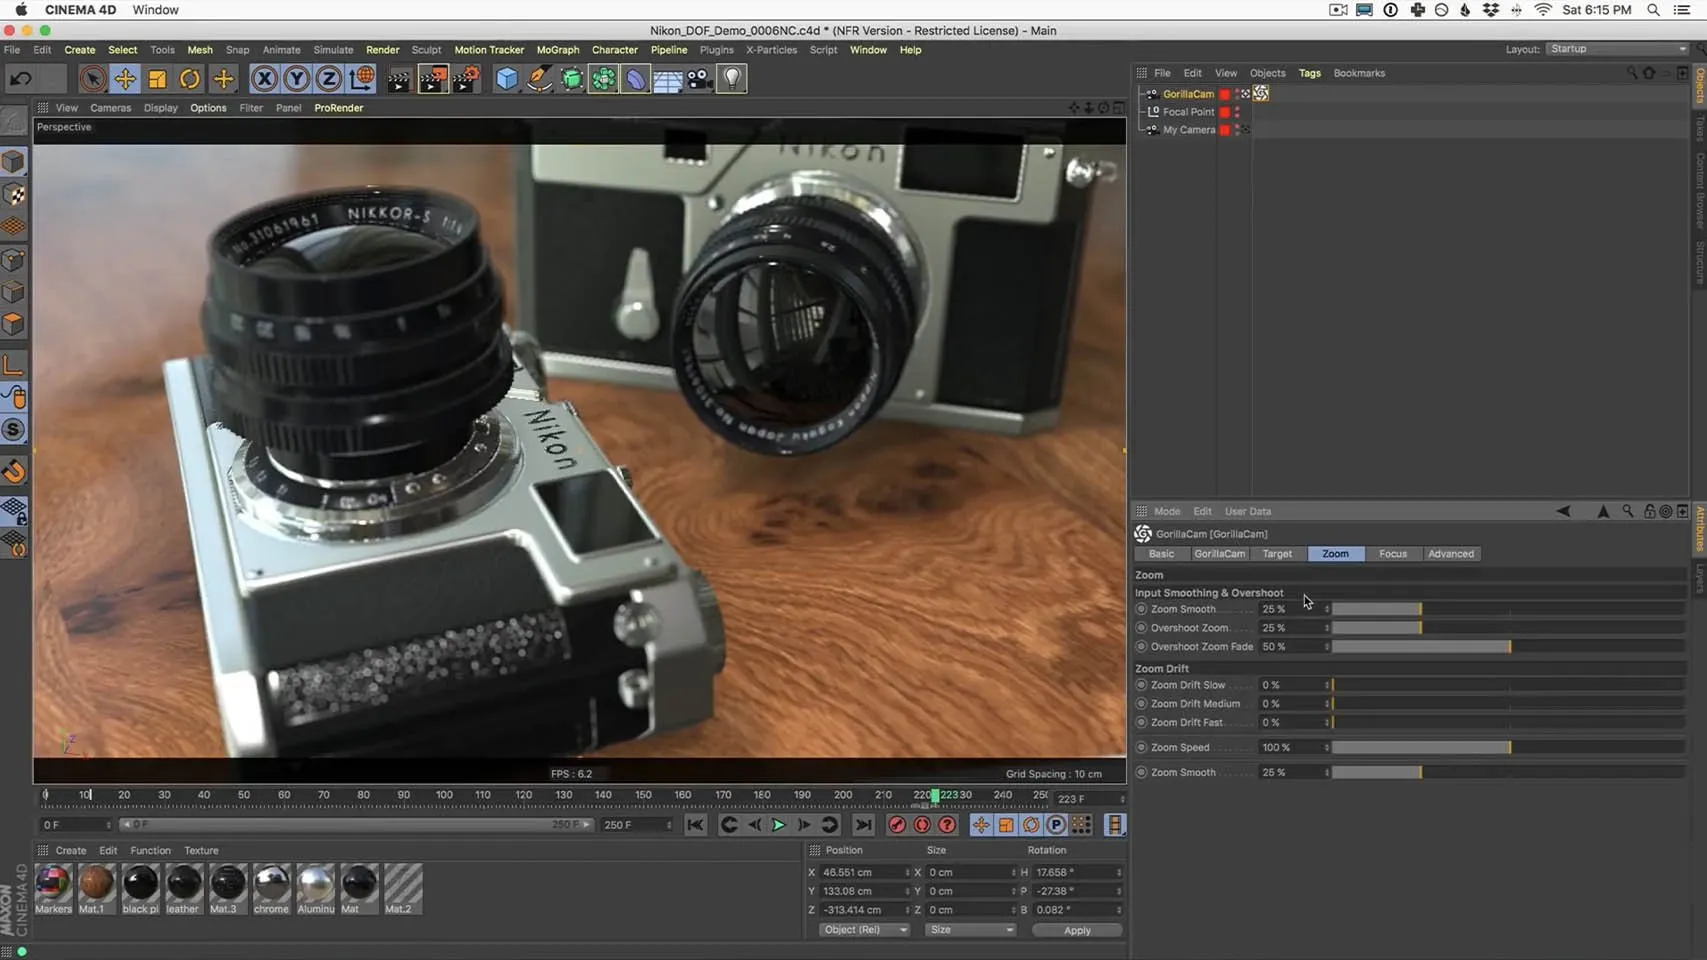Activate the Scale tool in top toolbar
Viewport: 1707px width, 960px height.
pos(157,78)
